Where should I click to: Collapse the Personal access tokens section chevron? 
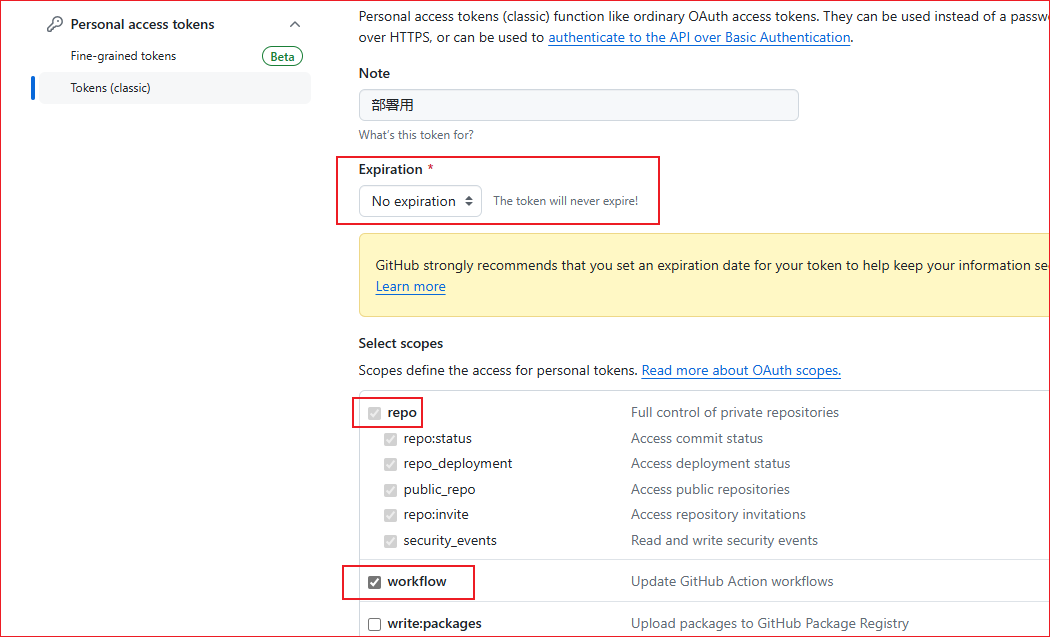click(x=294, y=24)
